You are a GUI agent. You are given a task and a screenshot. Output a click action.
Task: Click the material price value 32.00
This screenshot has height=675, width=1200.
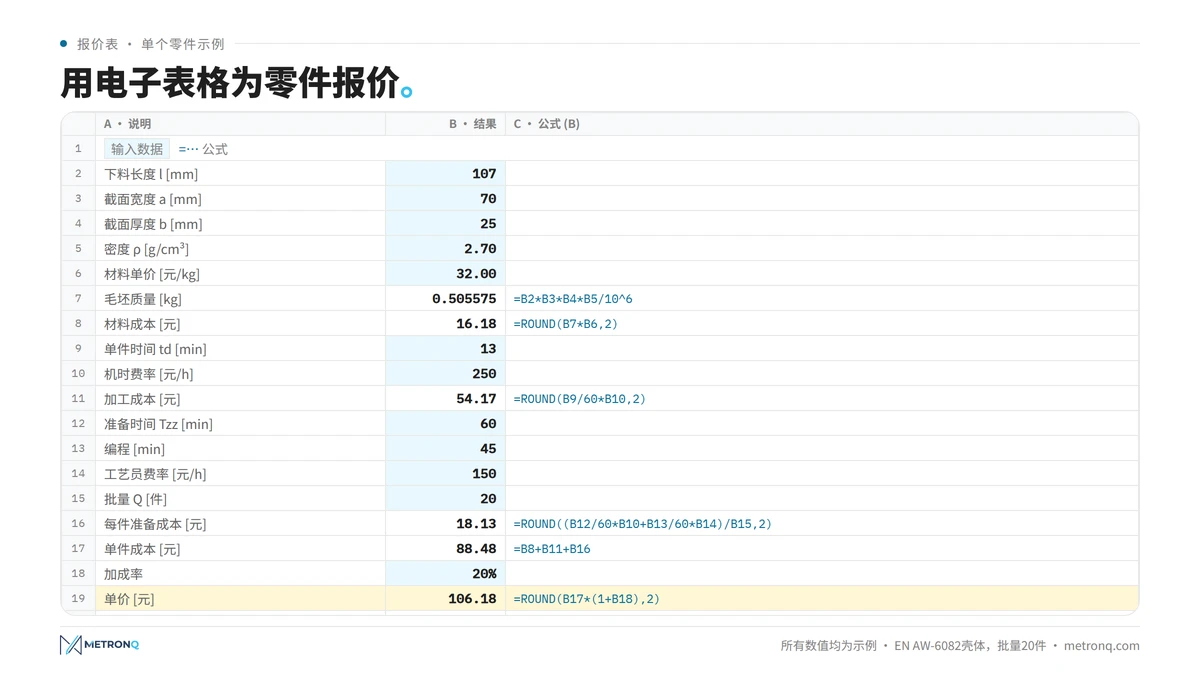[x=445, y=274]
